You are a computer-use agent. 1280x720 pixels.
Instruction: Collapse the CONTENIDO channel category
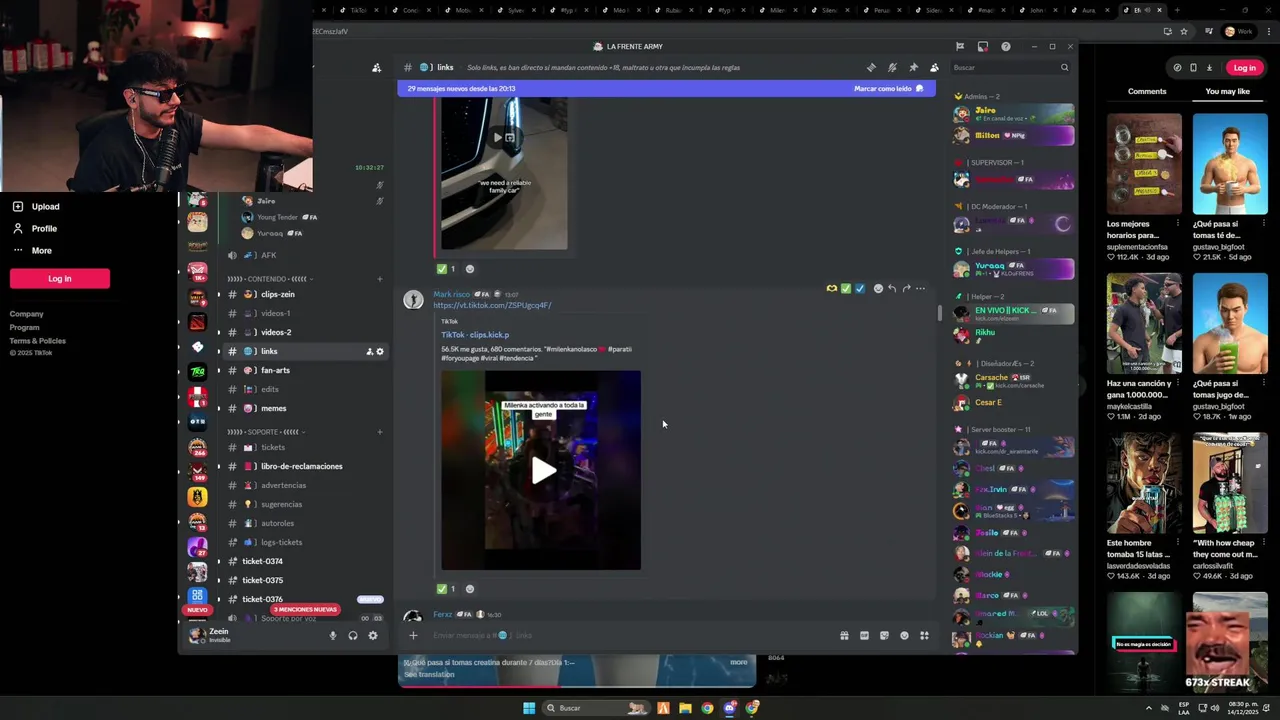[x=270, y=279]
